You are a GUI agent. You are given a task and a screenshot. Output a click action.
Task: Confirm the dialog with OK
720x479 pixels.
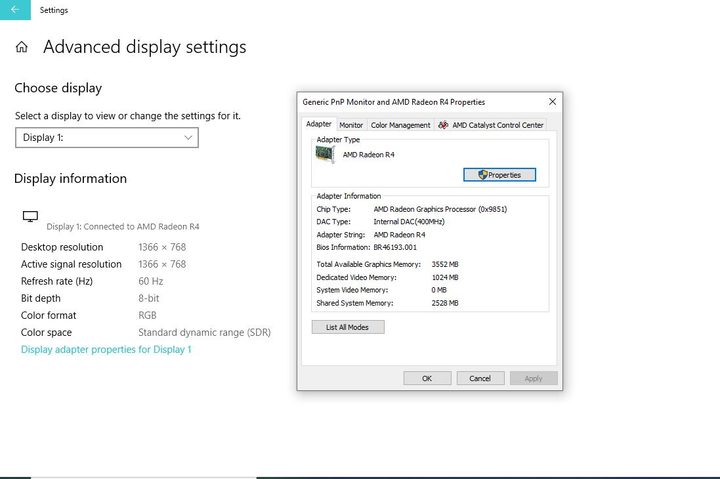click(x=427, y=378)
